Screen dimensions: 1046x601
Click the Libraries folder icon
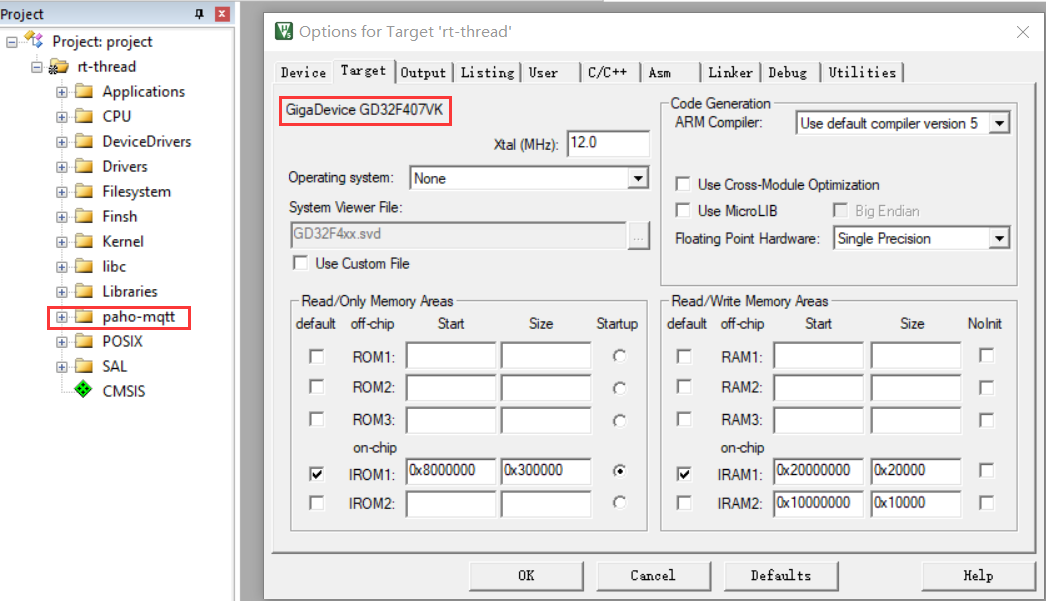84,291
